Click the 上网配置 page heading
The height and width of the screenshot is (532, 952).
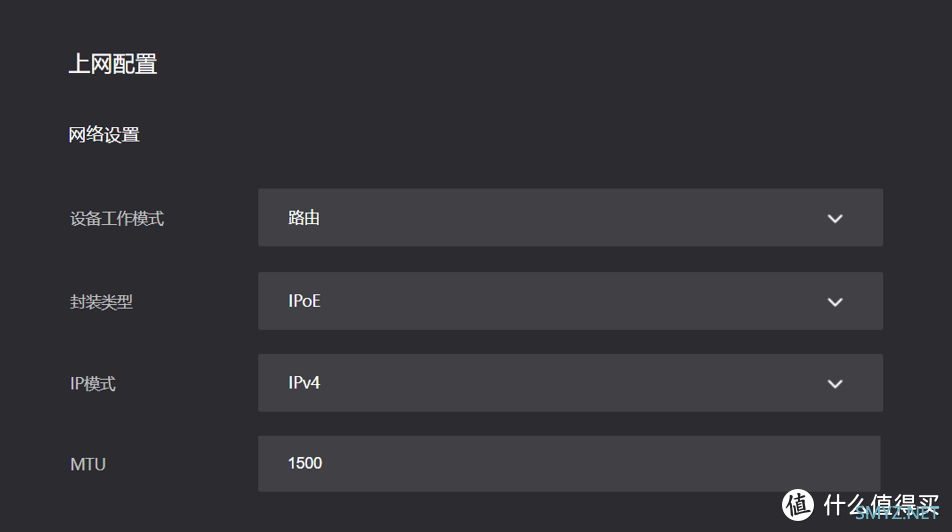coord(113,64)
